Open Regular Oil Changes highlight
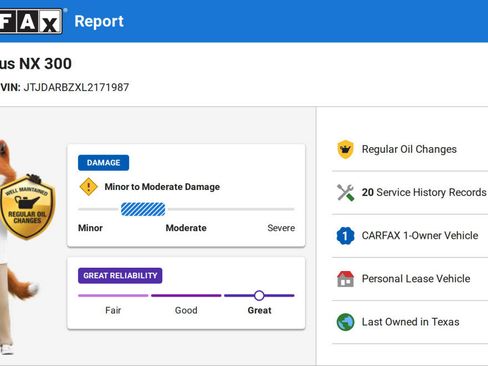This screenshot has height=366, width=488. pyautogui.click(x=410, y=149)
